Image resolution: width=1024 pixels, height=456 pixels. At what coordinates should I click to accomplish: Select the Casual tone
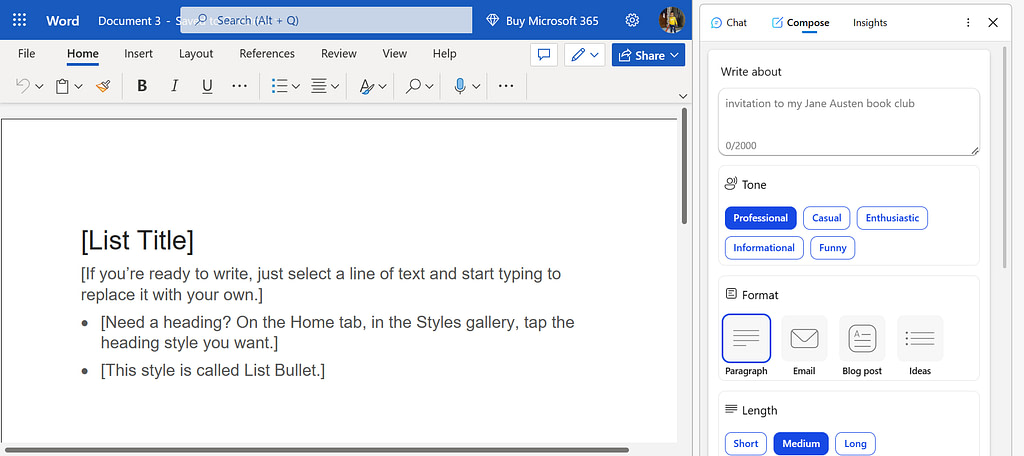827,218
